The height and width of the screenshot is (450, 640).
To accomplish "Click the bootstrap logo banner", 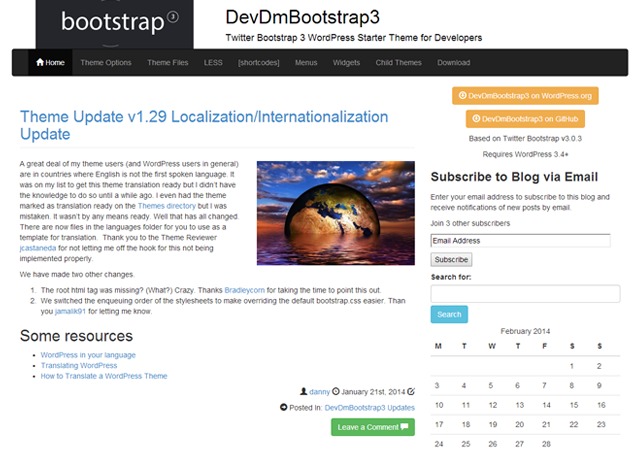I will [115, 24].
